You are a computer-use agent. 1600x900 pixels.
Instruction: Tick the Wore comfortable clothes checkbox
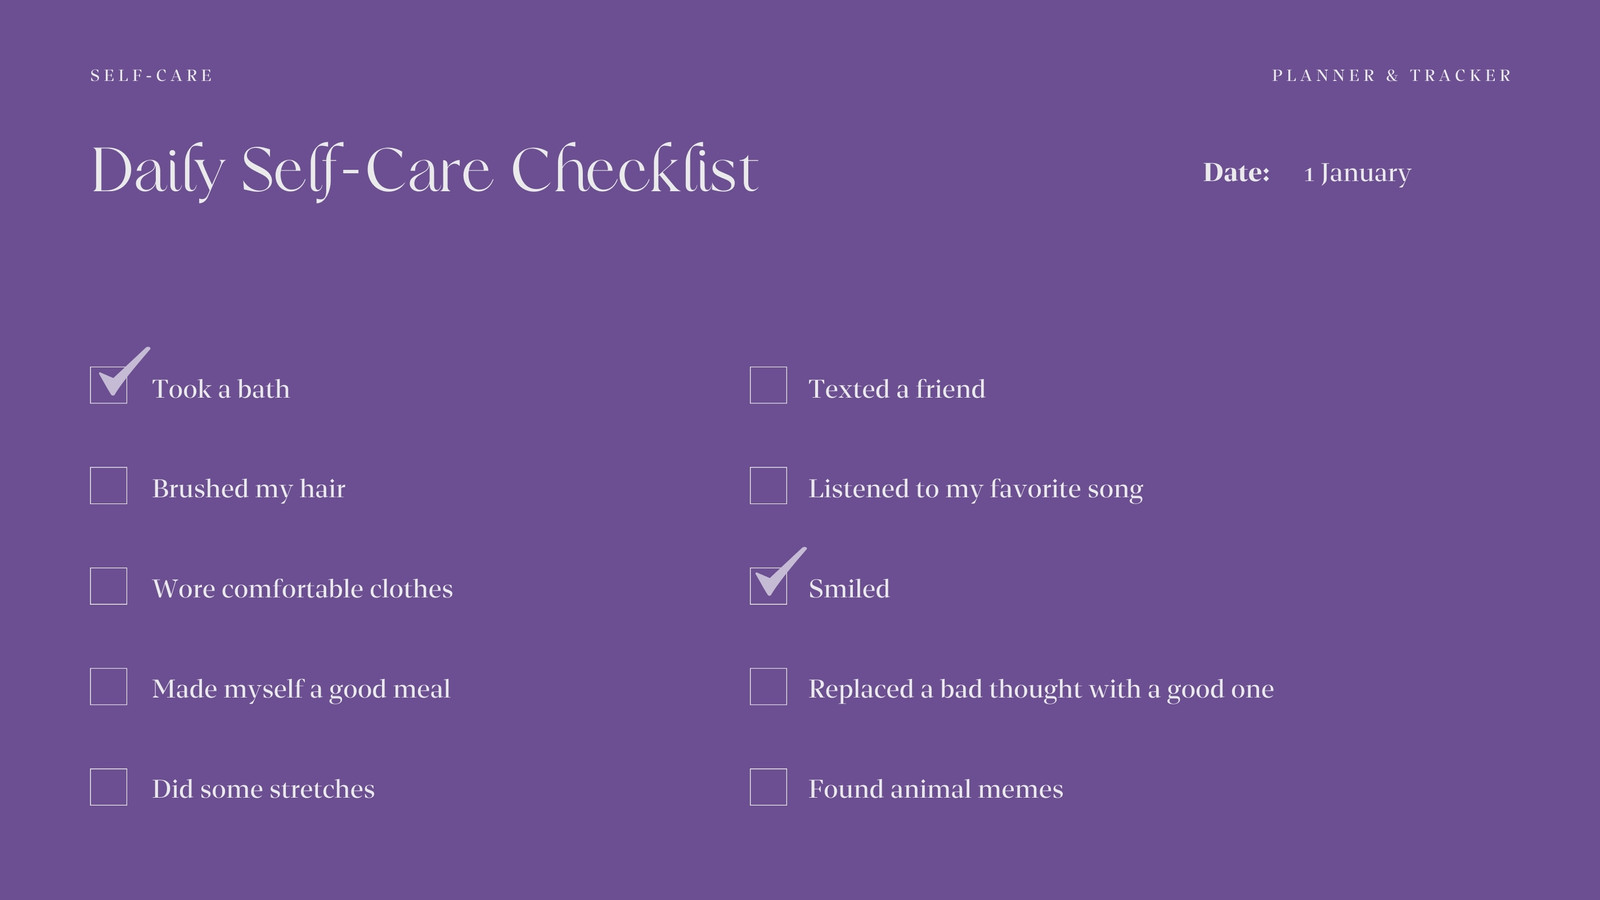click(108, 586)
